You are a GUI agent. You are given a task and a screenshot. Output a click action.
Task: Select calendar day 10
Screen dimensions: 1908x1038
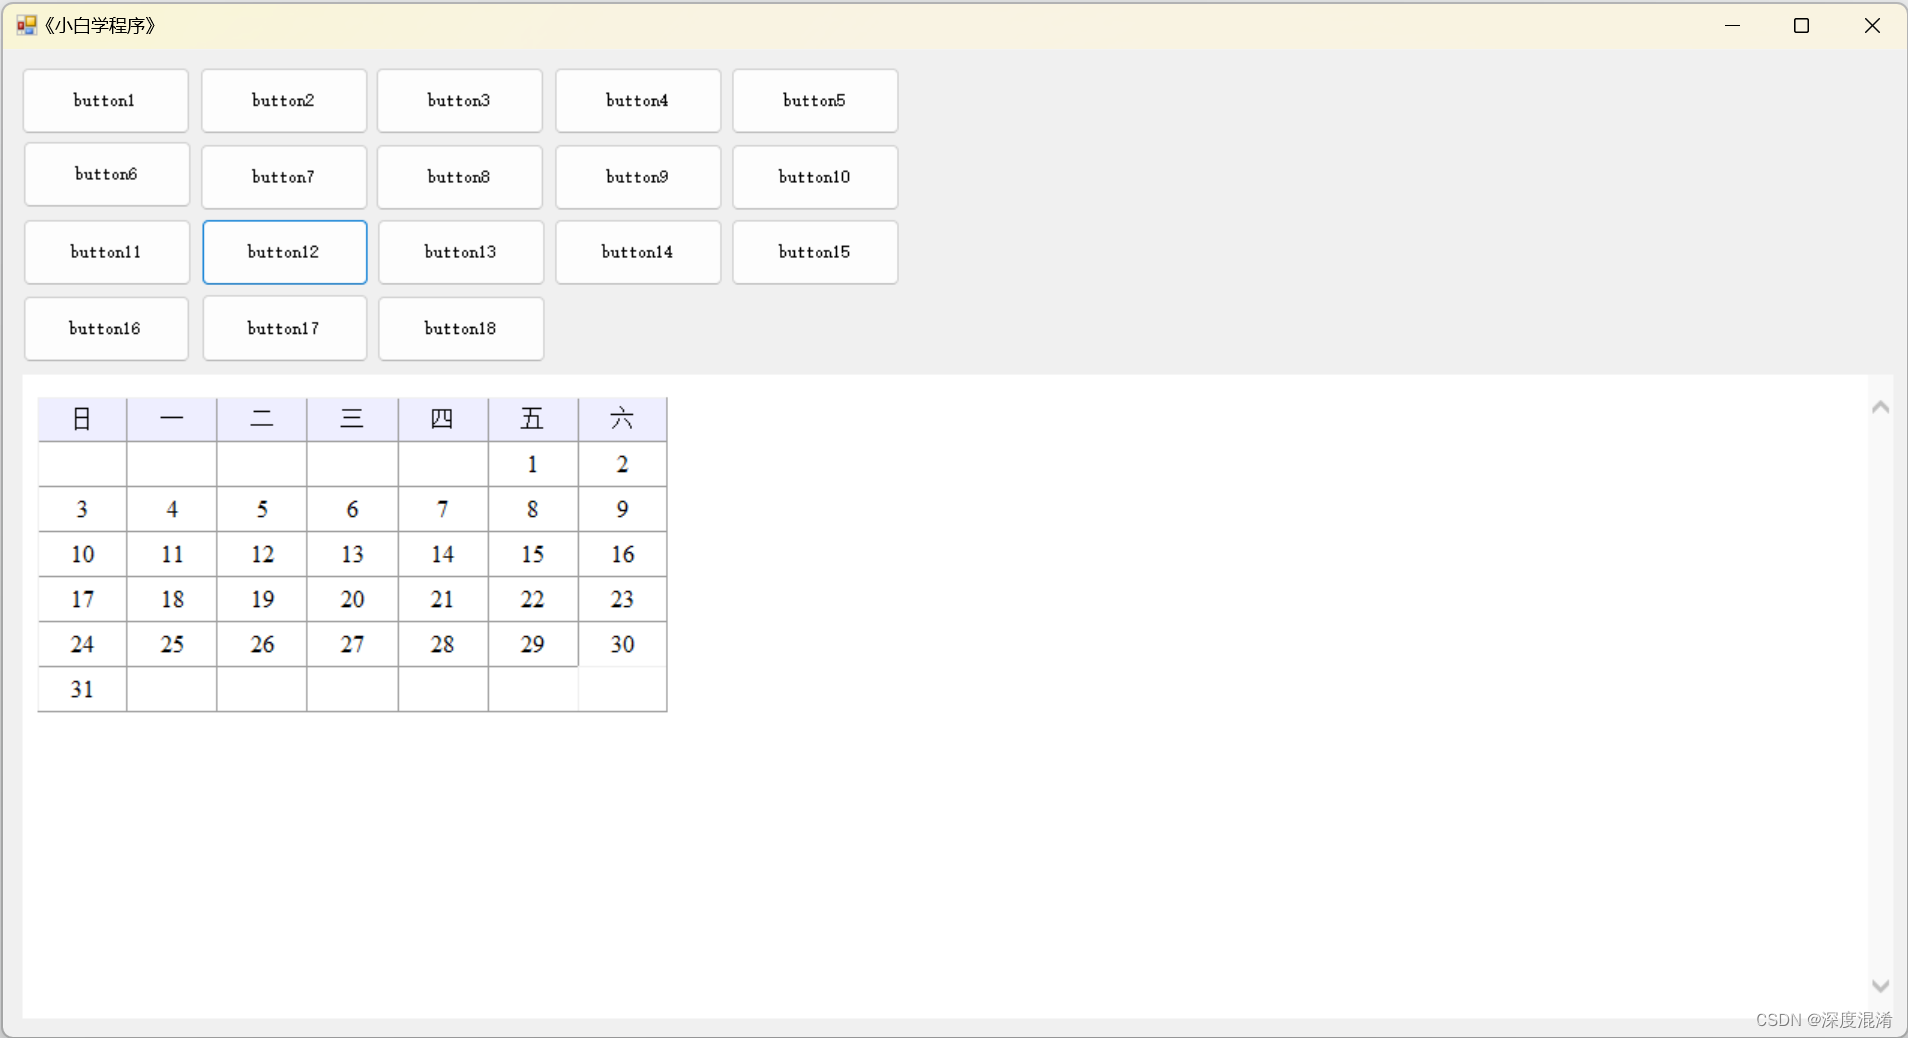[82, 554]
